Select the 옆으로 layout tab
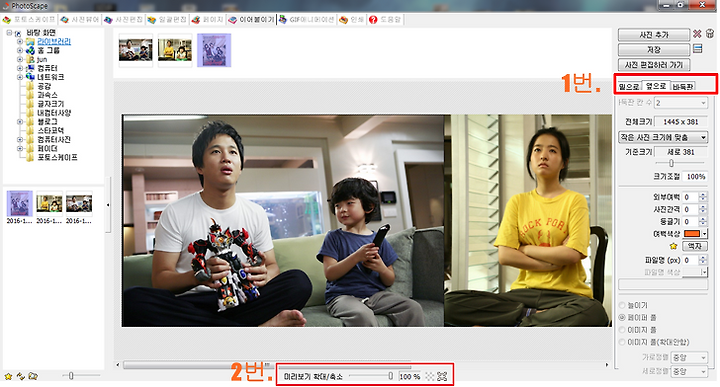The image size is (720, 387). 656,86
